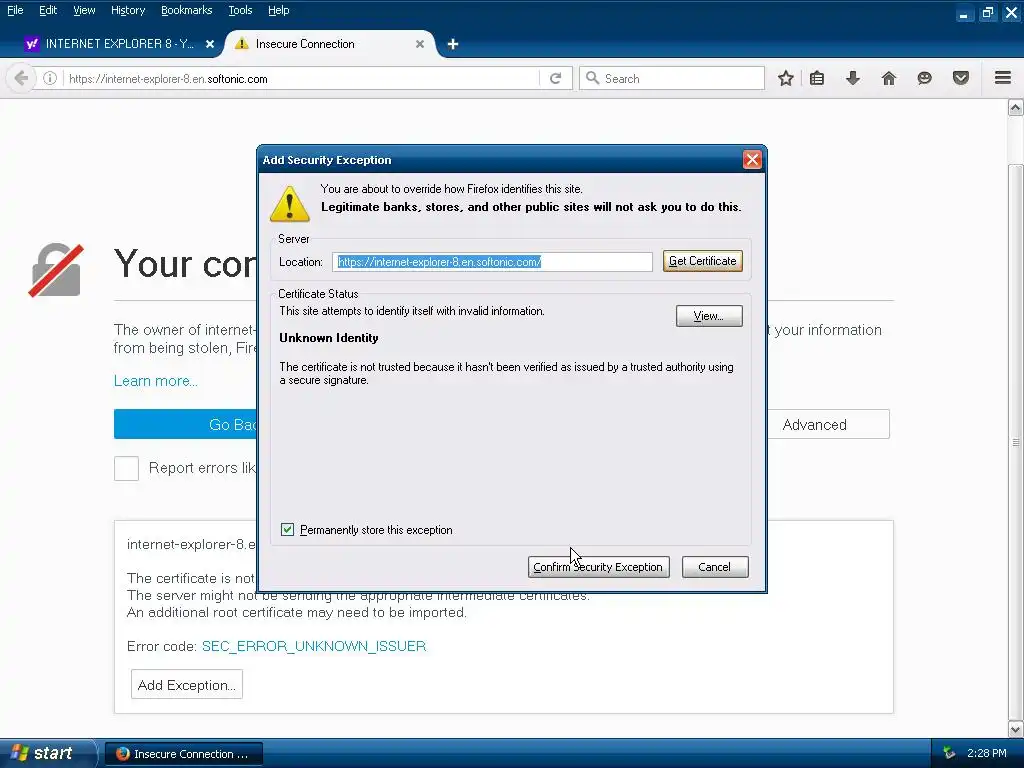This screenshot has height=768, width=1024.
Task: Go to the Home page icon
Action: tap(889, 78)
